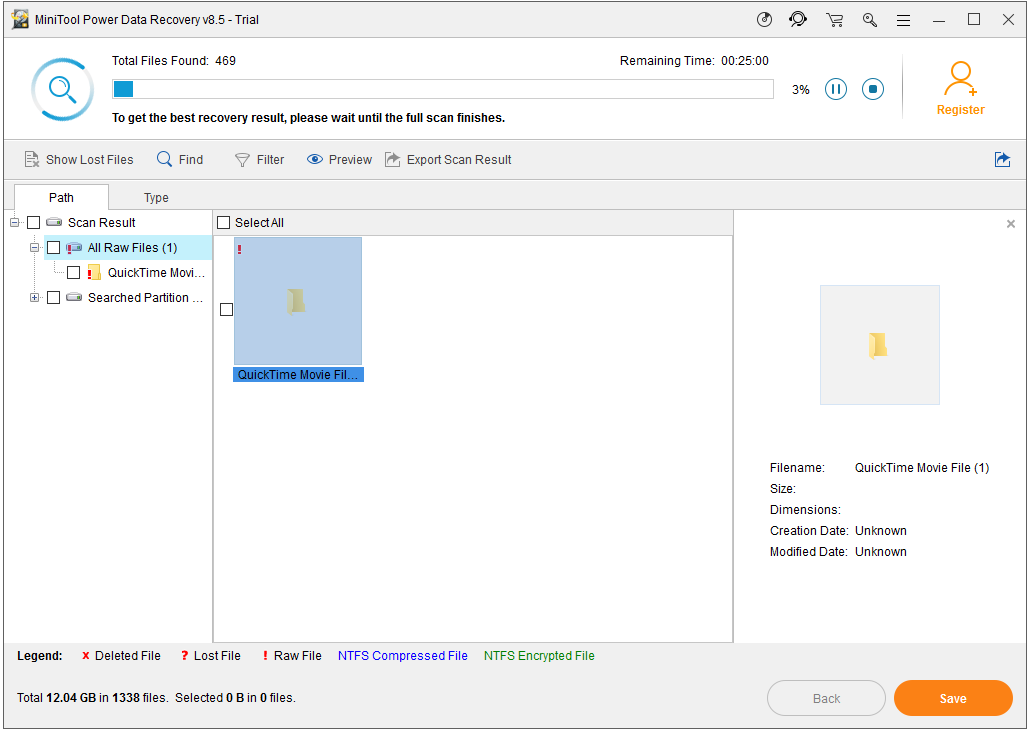Stop the scan

[x=873, y=89]
